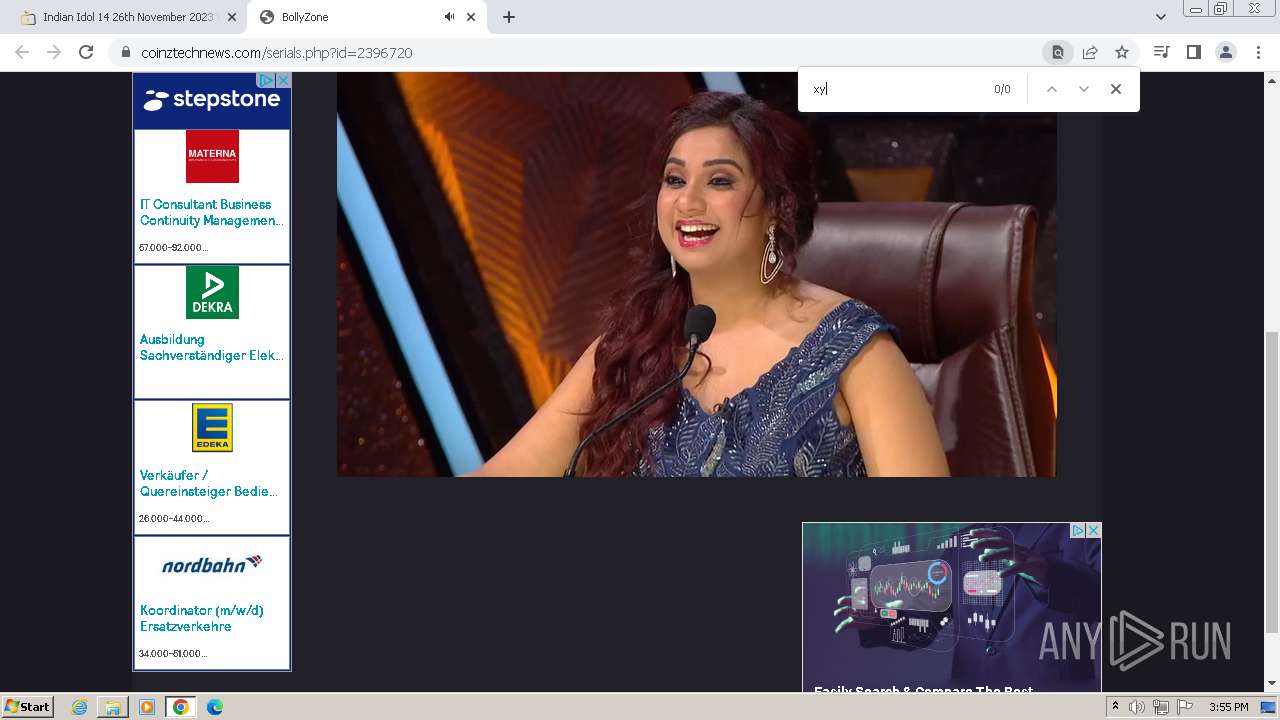The height and width of the screenshot is (720, 1280).
Task: Close the stepstone sidebar ad
Action: coord(283,80)
